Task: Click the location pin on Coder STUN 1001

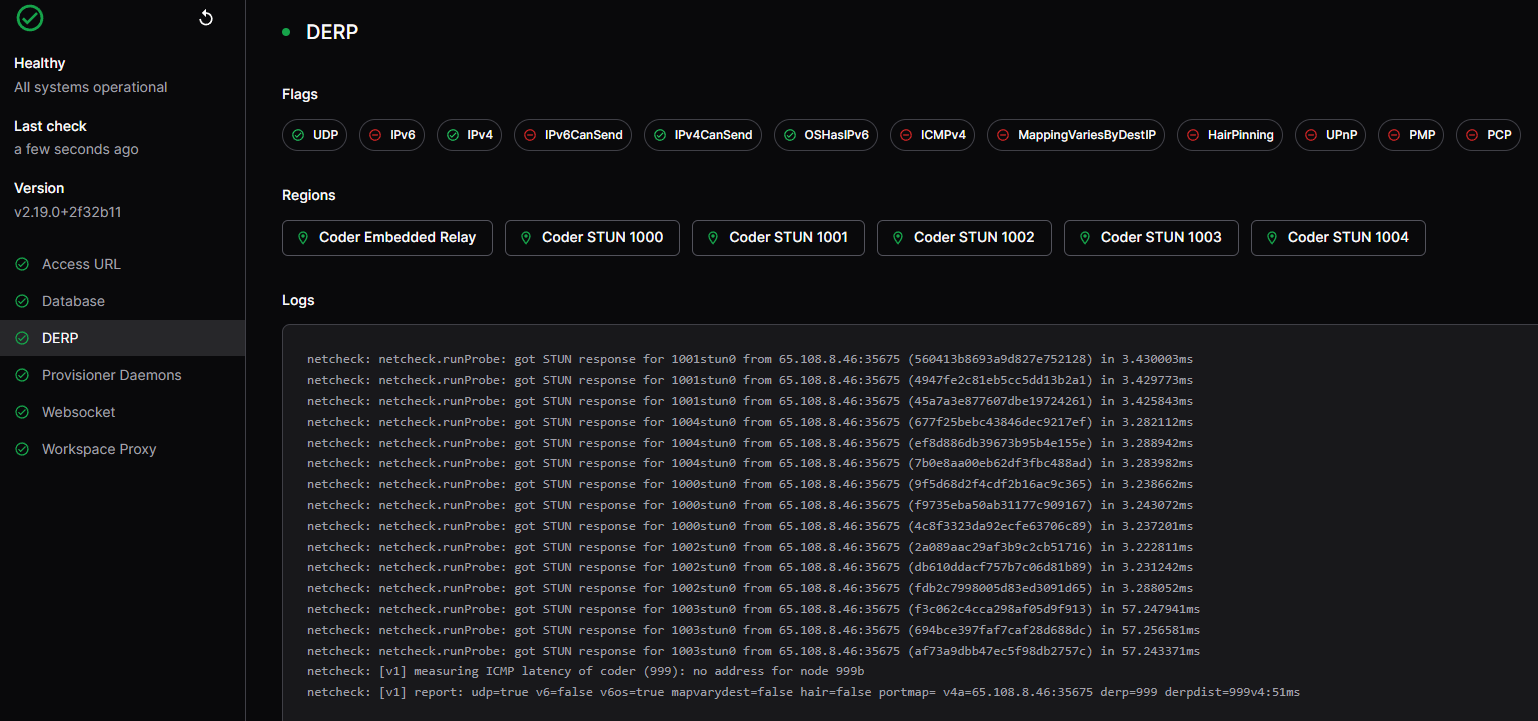Action: tap(713, 238)
